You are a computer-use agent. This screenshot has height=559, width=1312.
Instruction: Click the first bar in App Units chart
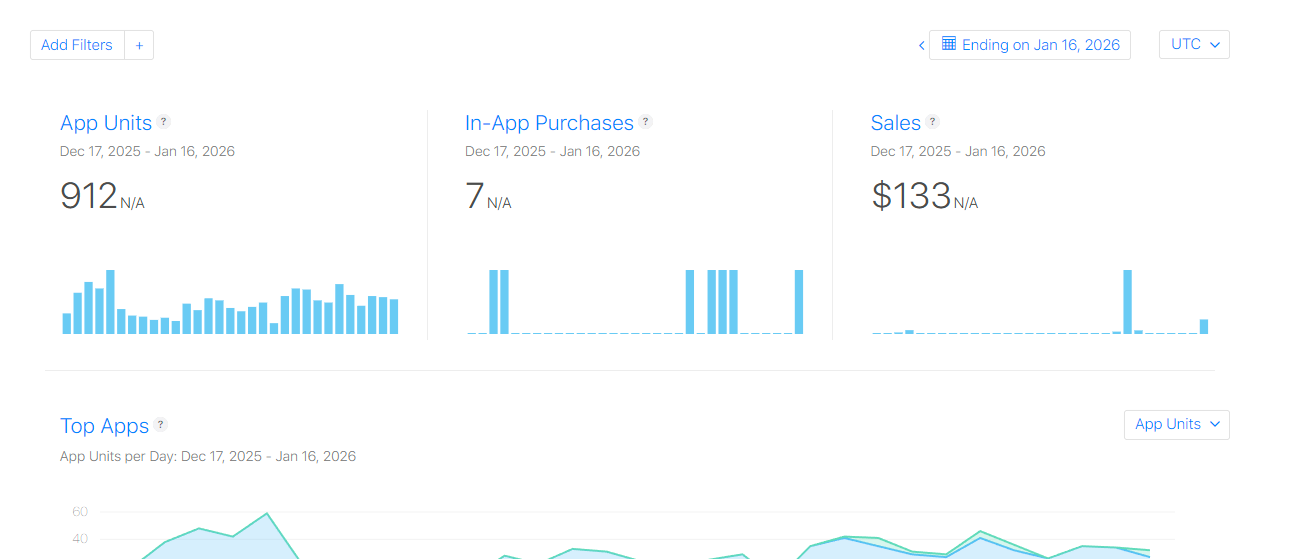[67, 324]
